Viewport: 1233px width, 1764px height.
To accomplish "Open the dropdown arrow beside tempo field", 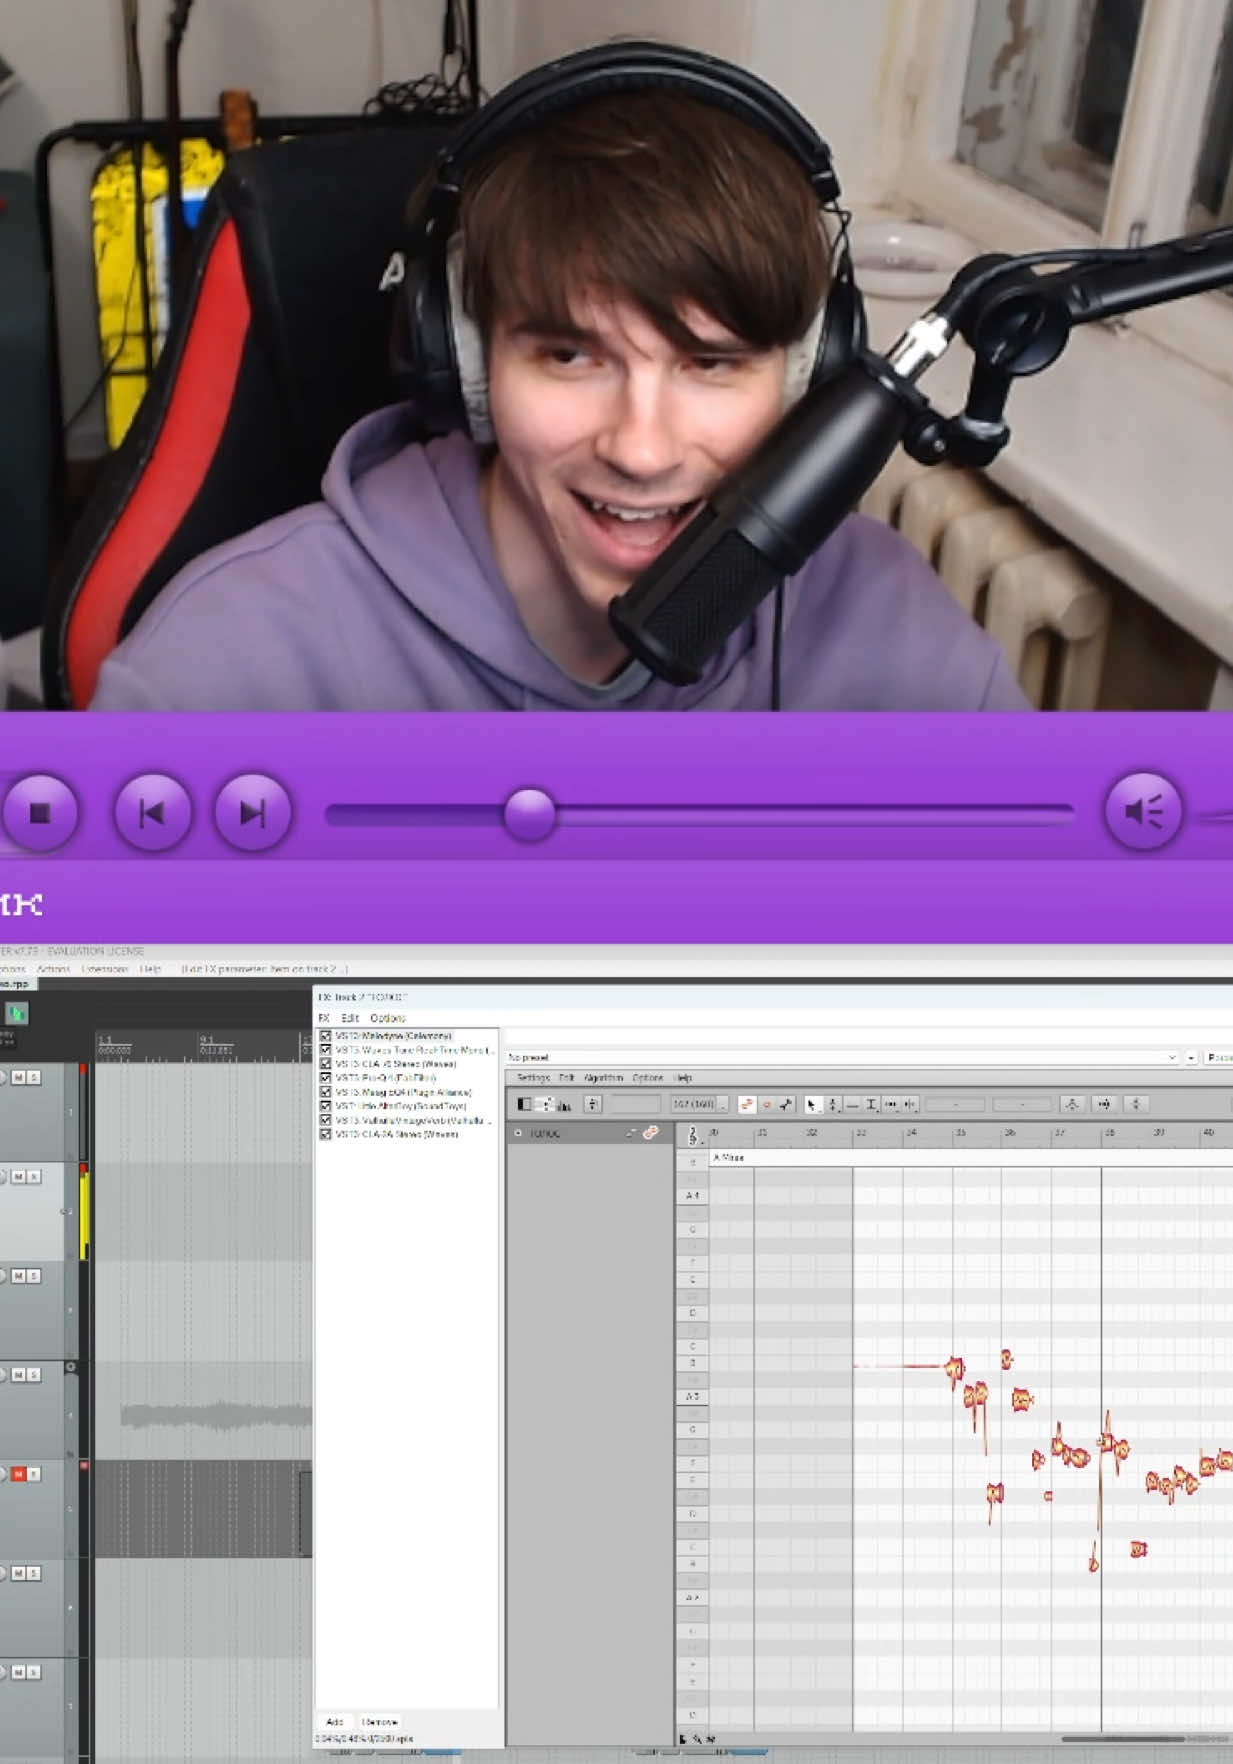I will pyautogui.click(x=723, y=1104).
